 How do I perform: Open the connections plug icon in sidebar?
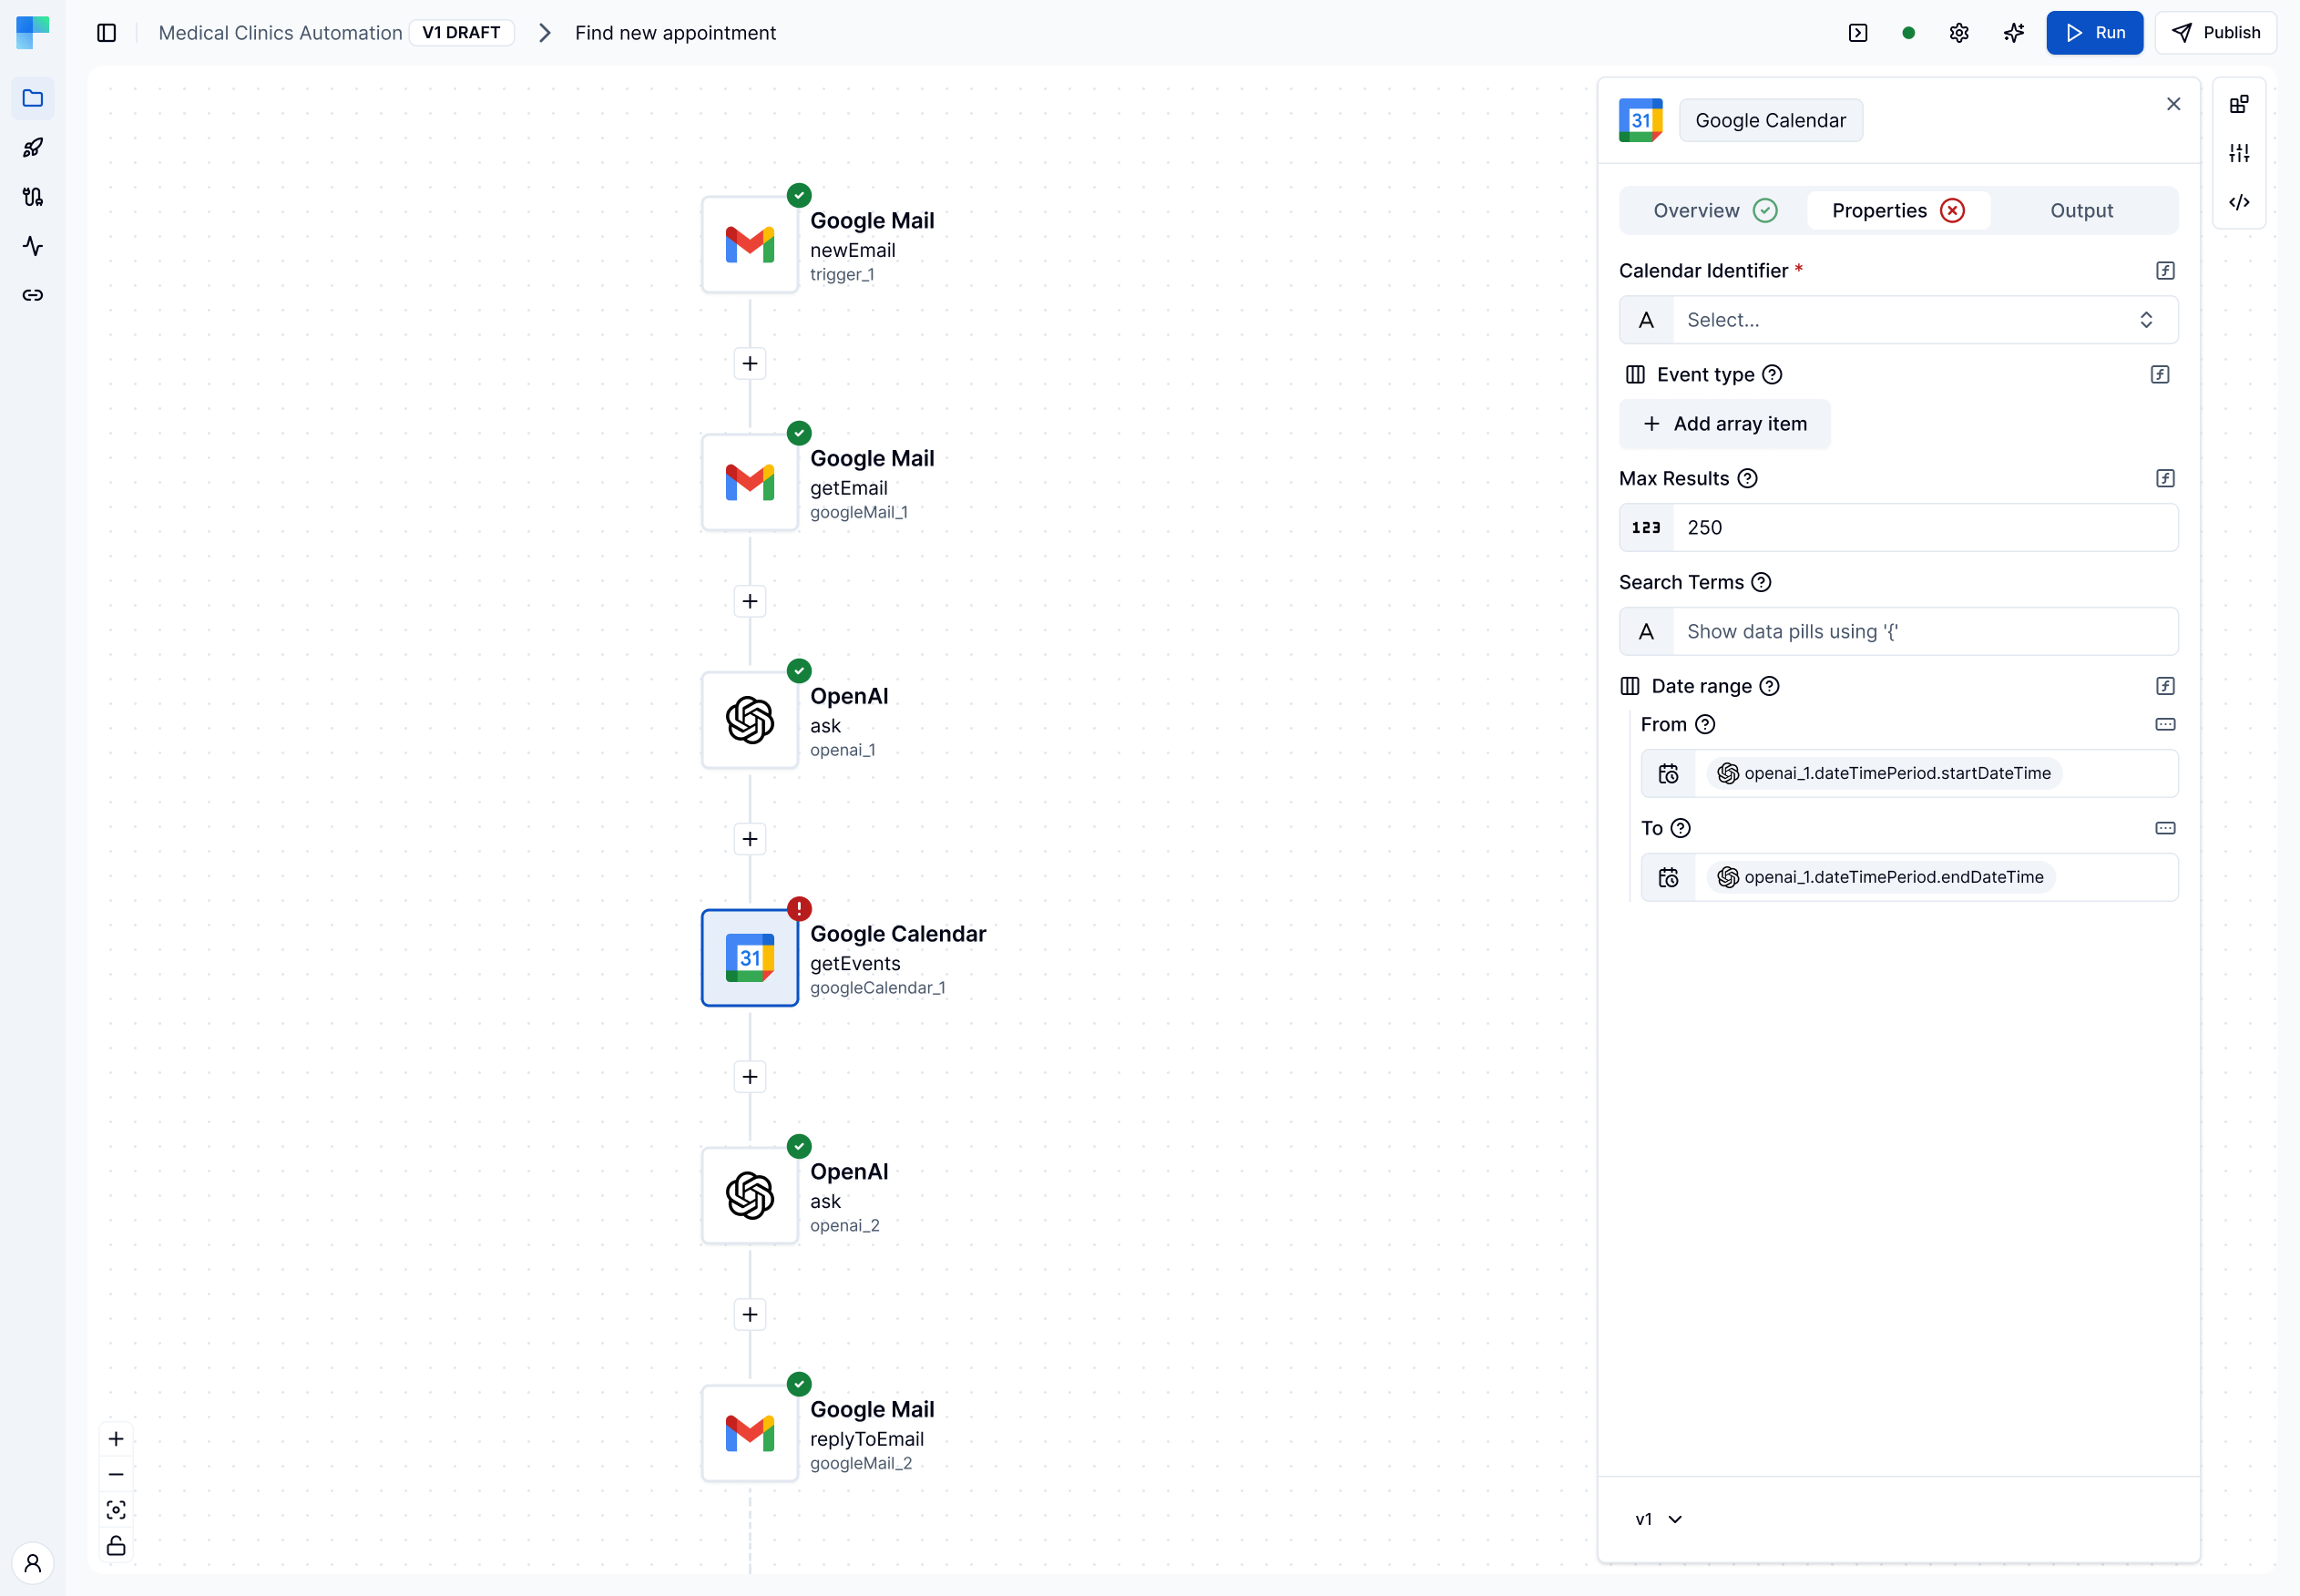point(33,197)
